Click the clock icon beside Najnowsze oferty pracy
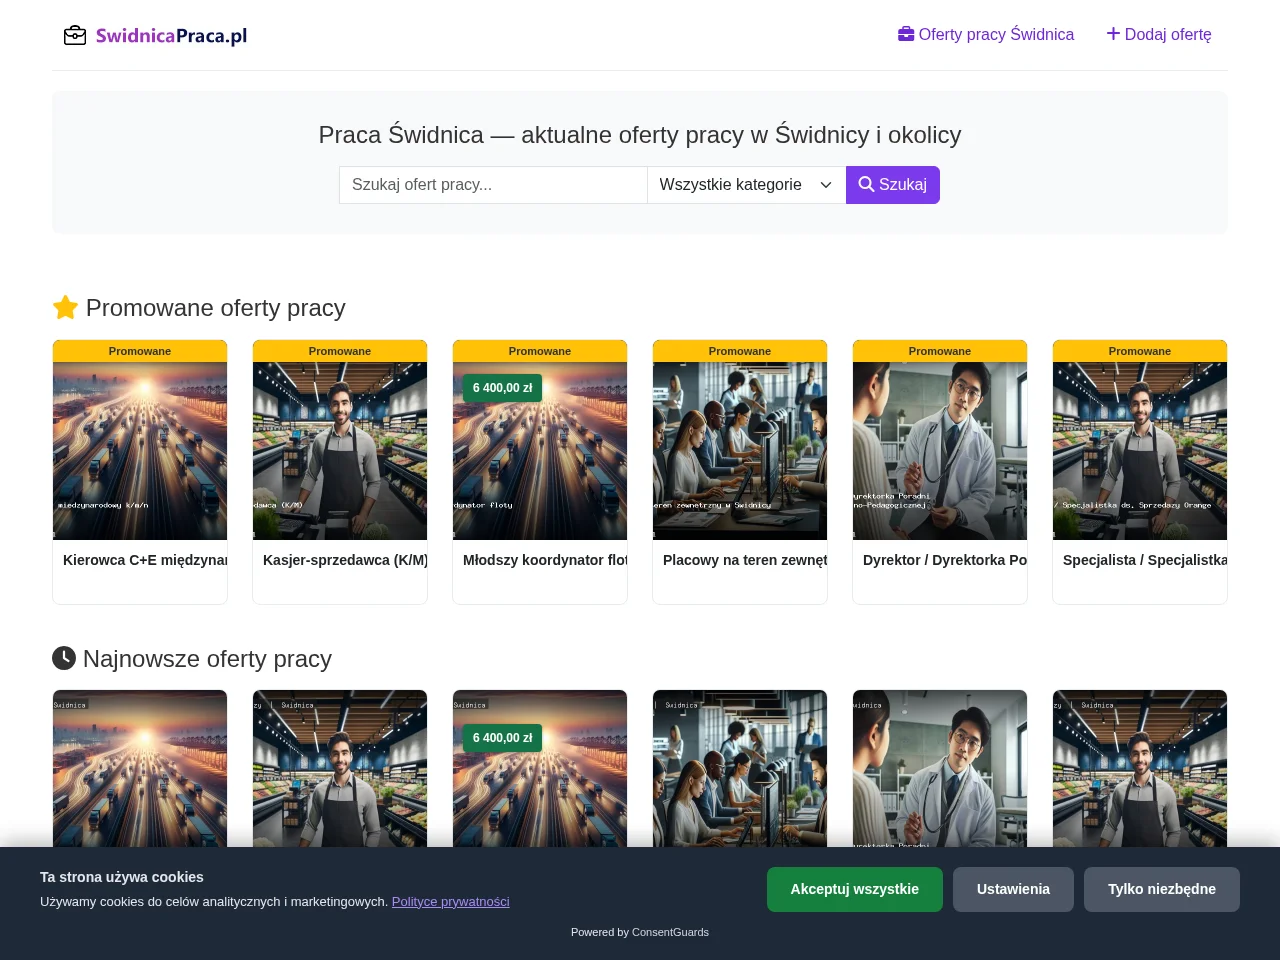 coord(64,658)
